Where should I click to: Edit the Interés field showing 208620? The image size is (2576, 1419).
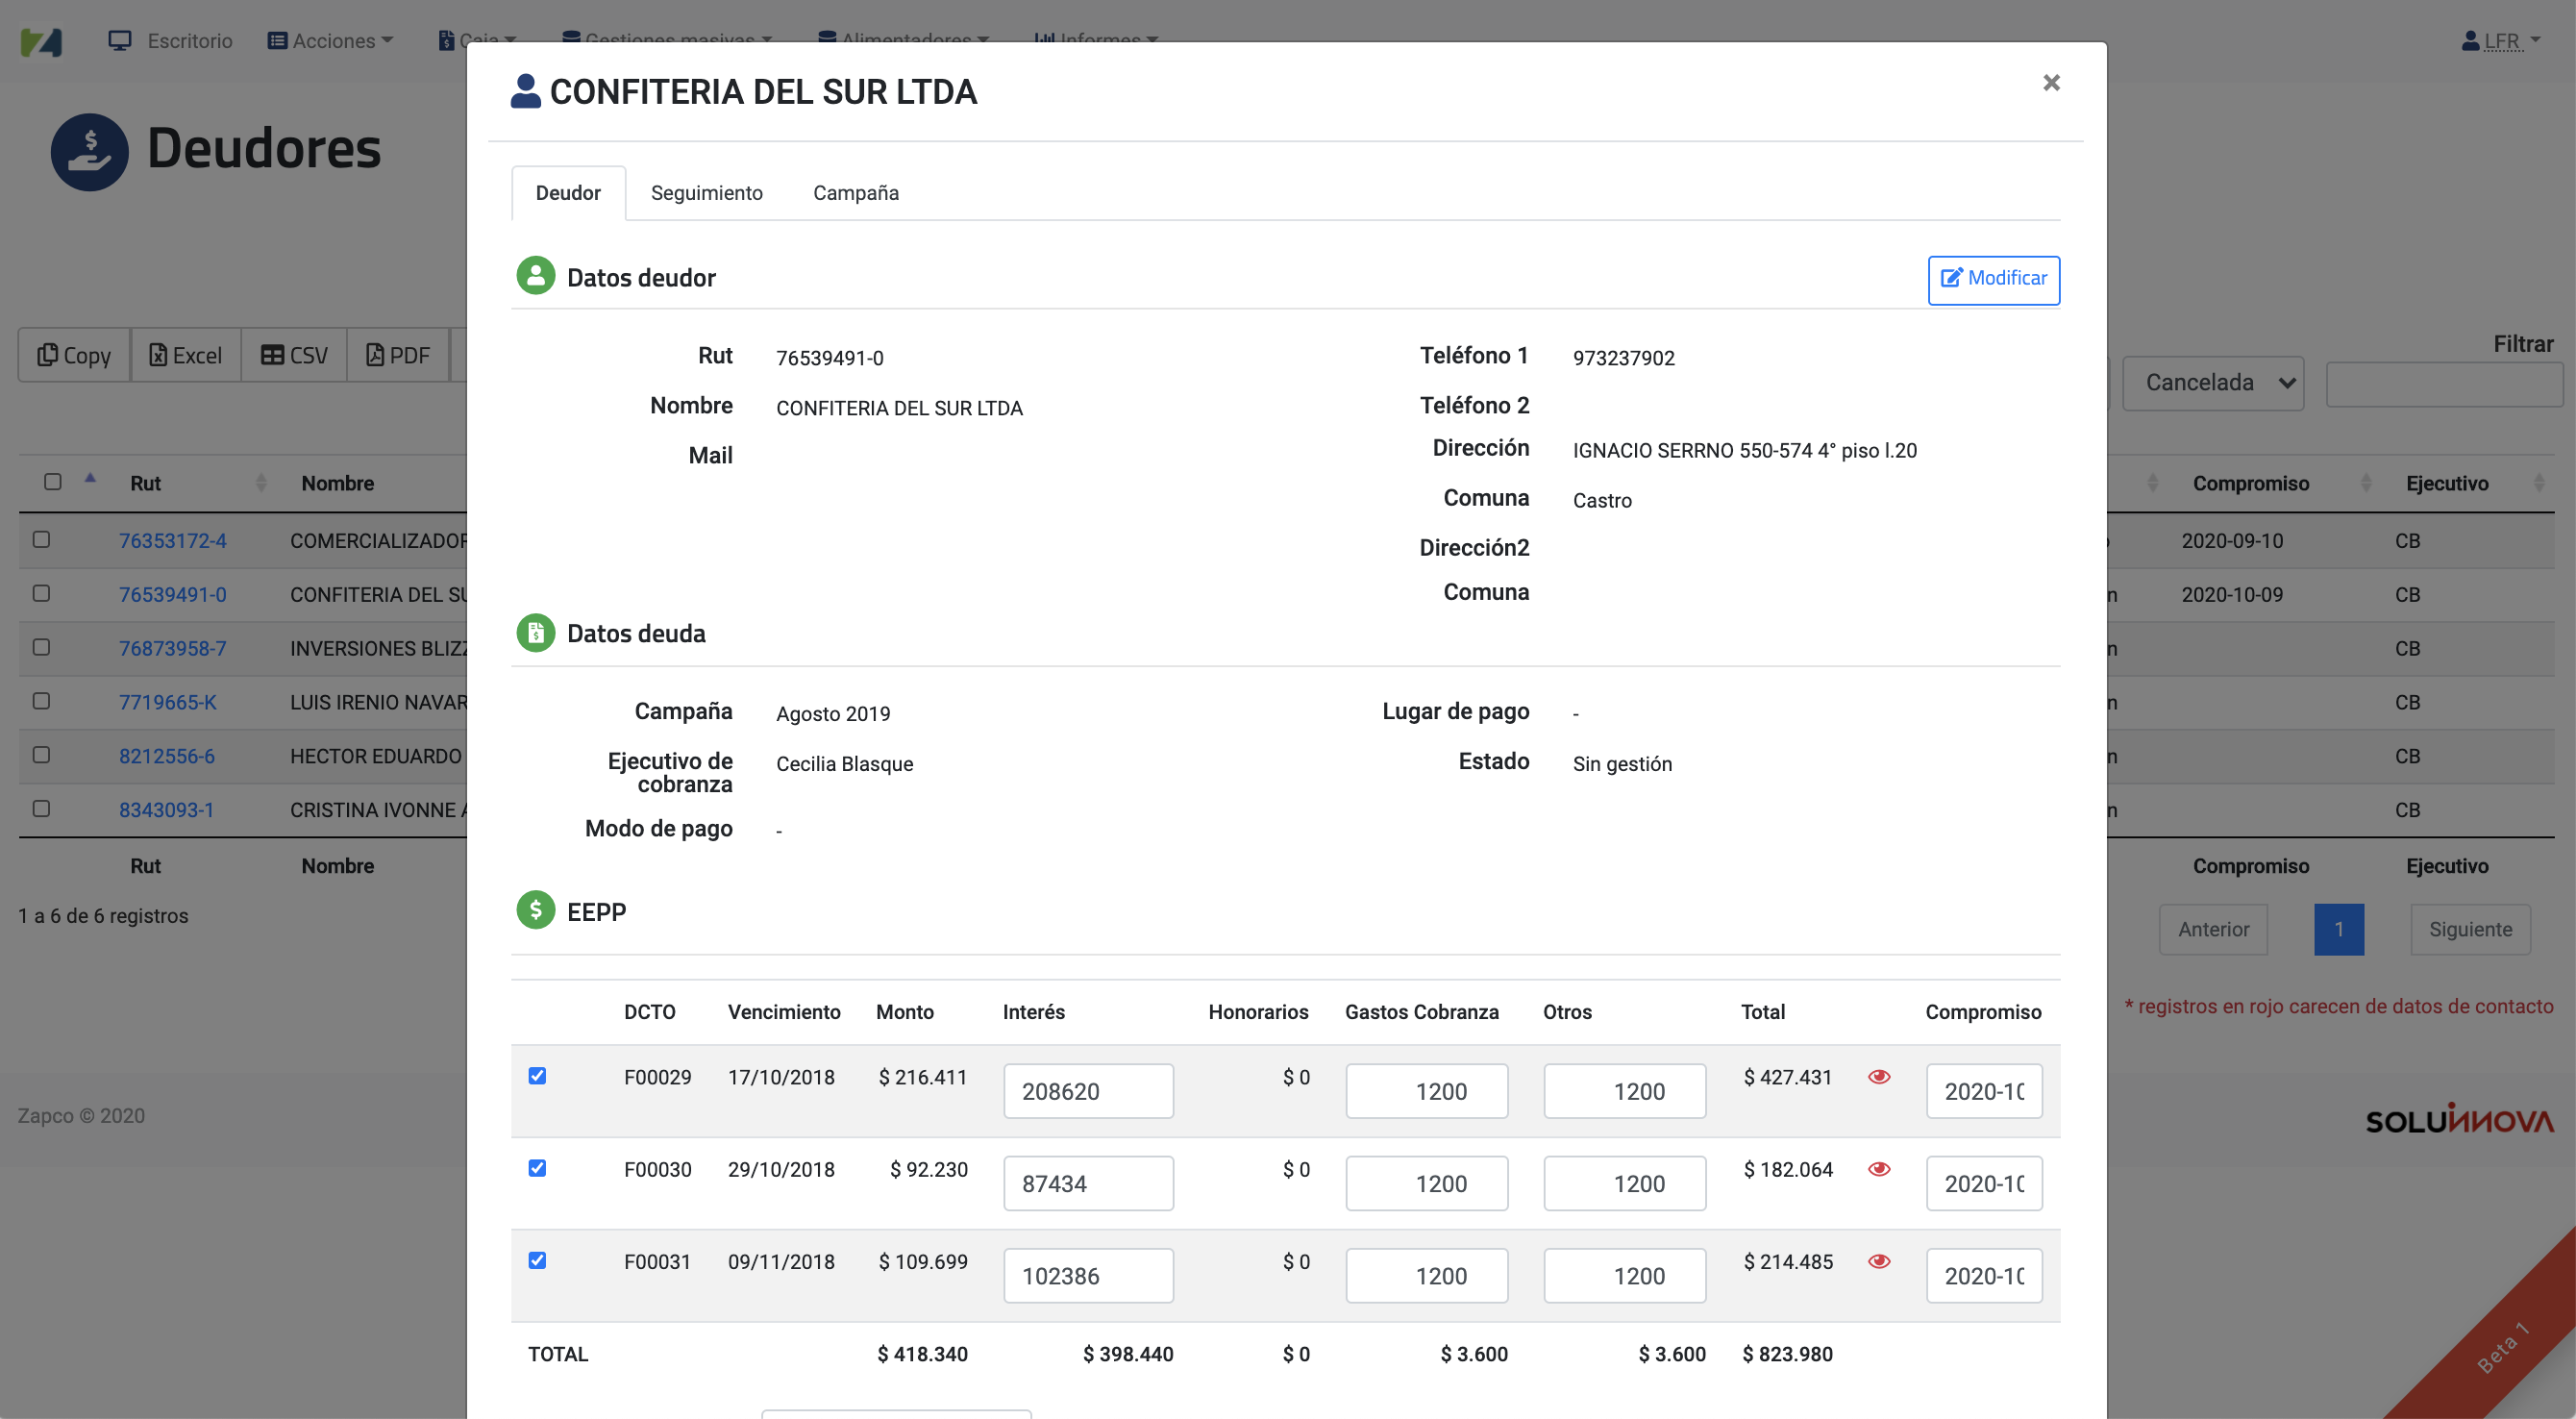point(1088,1091)
